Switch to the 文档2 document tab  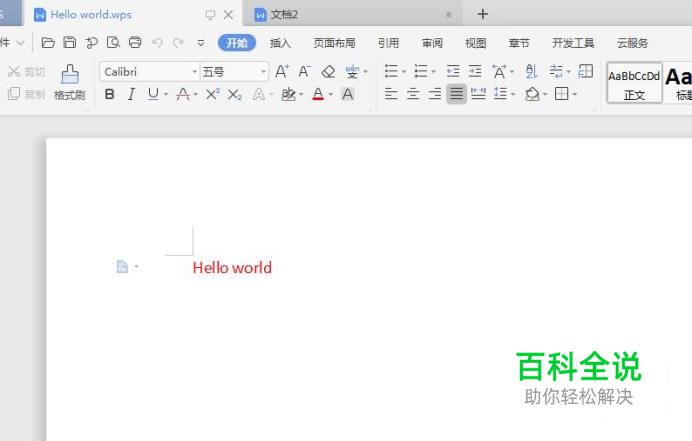(352, 14)
